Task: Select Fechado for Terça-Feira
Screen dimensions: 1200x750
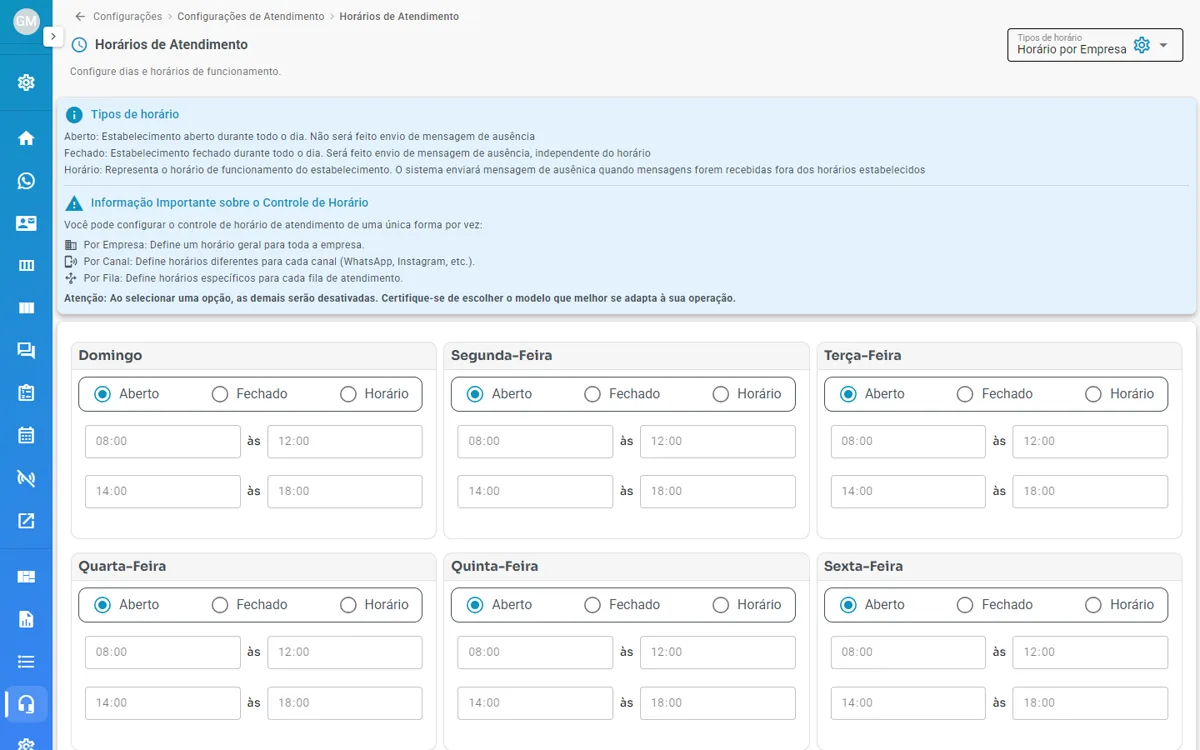Action: [x=965, y=394]
